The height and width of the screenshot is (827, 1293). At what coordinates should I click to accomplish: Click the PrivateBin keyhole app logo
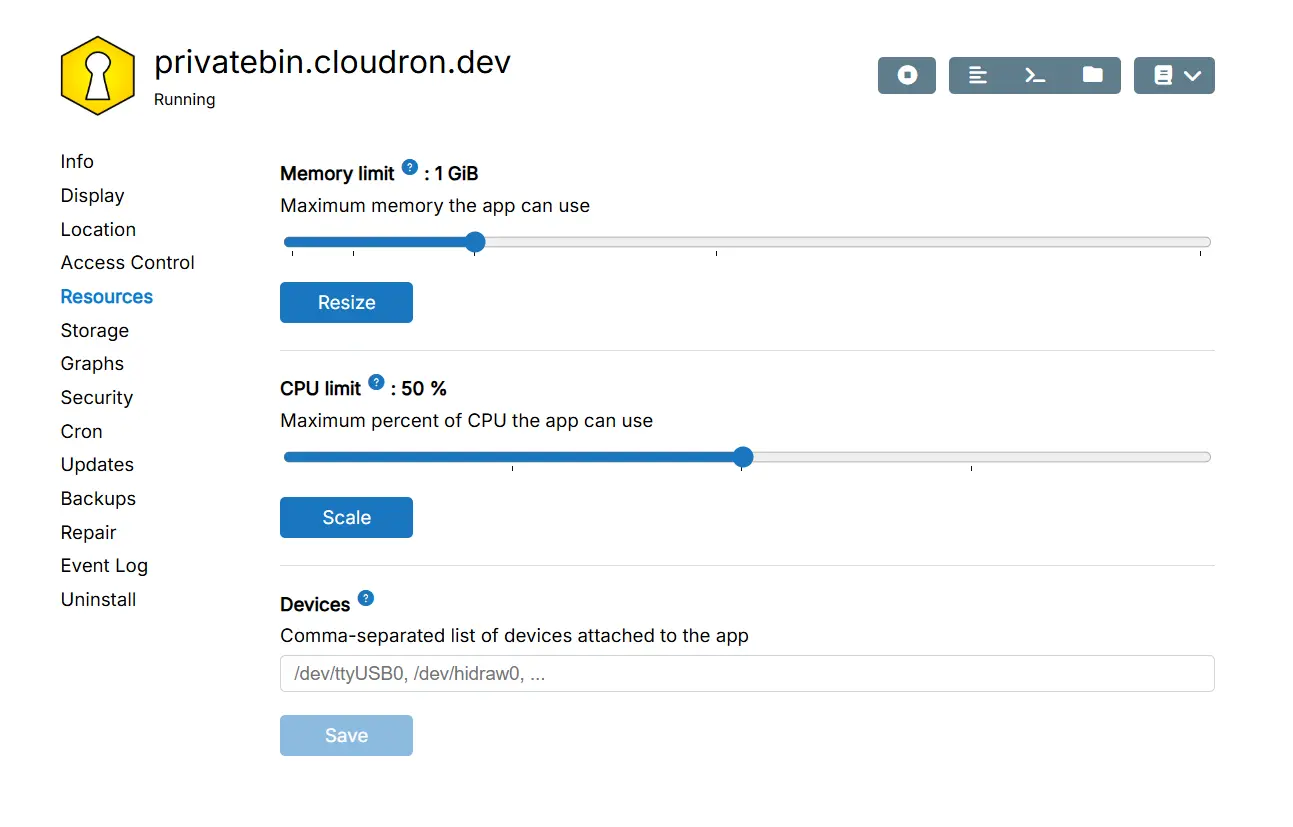[97, 76]
